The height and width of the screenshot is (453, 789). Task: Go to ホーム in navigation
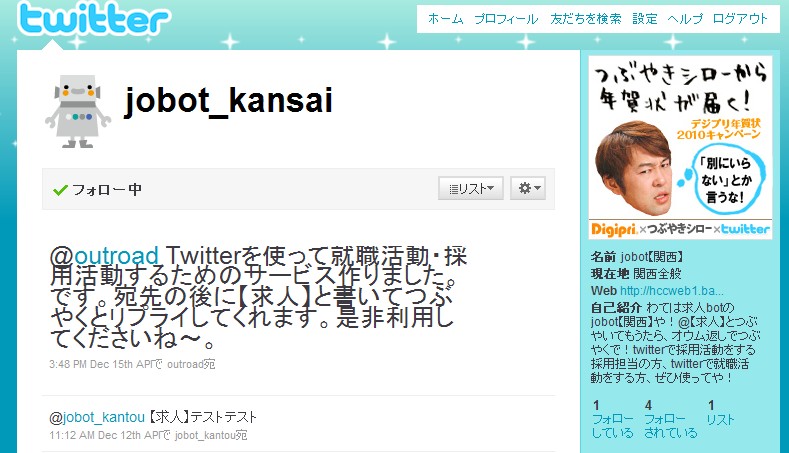pos(445,19)
